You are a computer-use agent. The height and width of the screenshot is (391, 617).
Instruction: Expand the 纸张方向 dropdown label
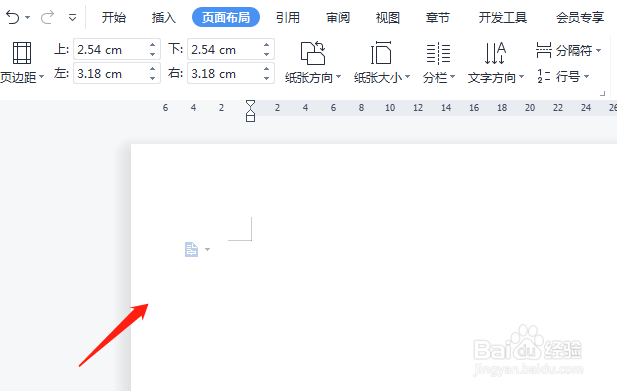[313, 78]
